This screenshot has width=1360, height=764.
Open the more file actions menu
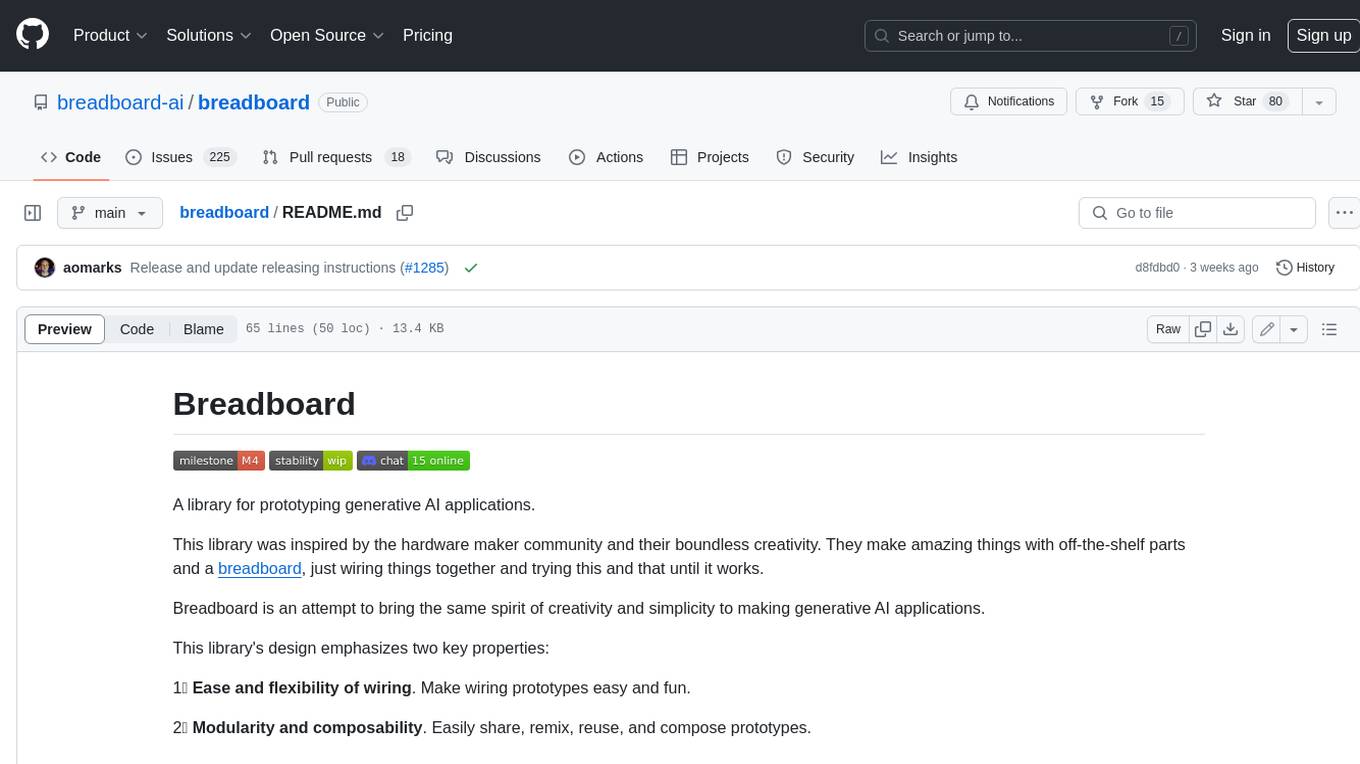1344,213
